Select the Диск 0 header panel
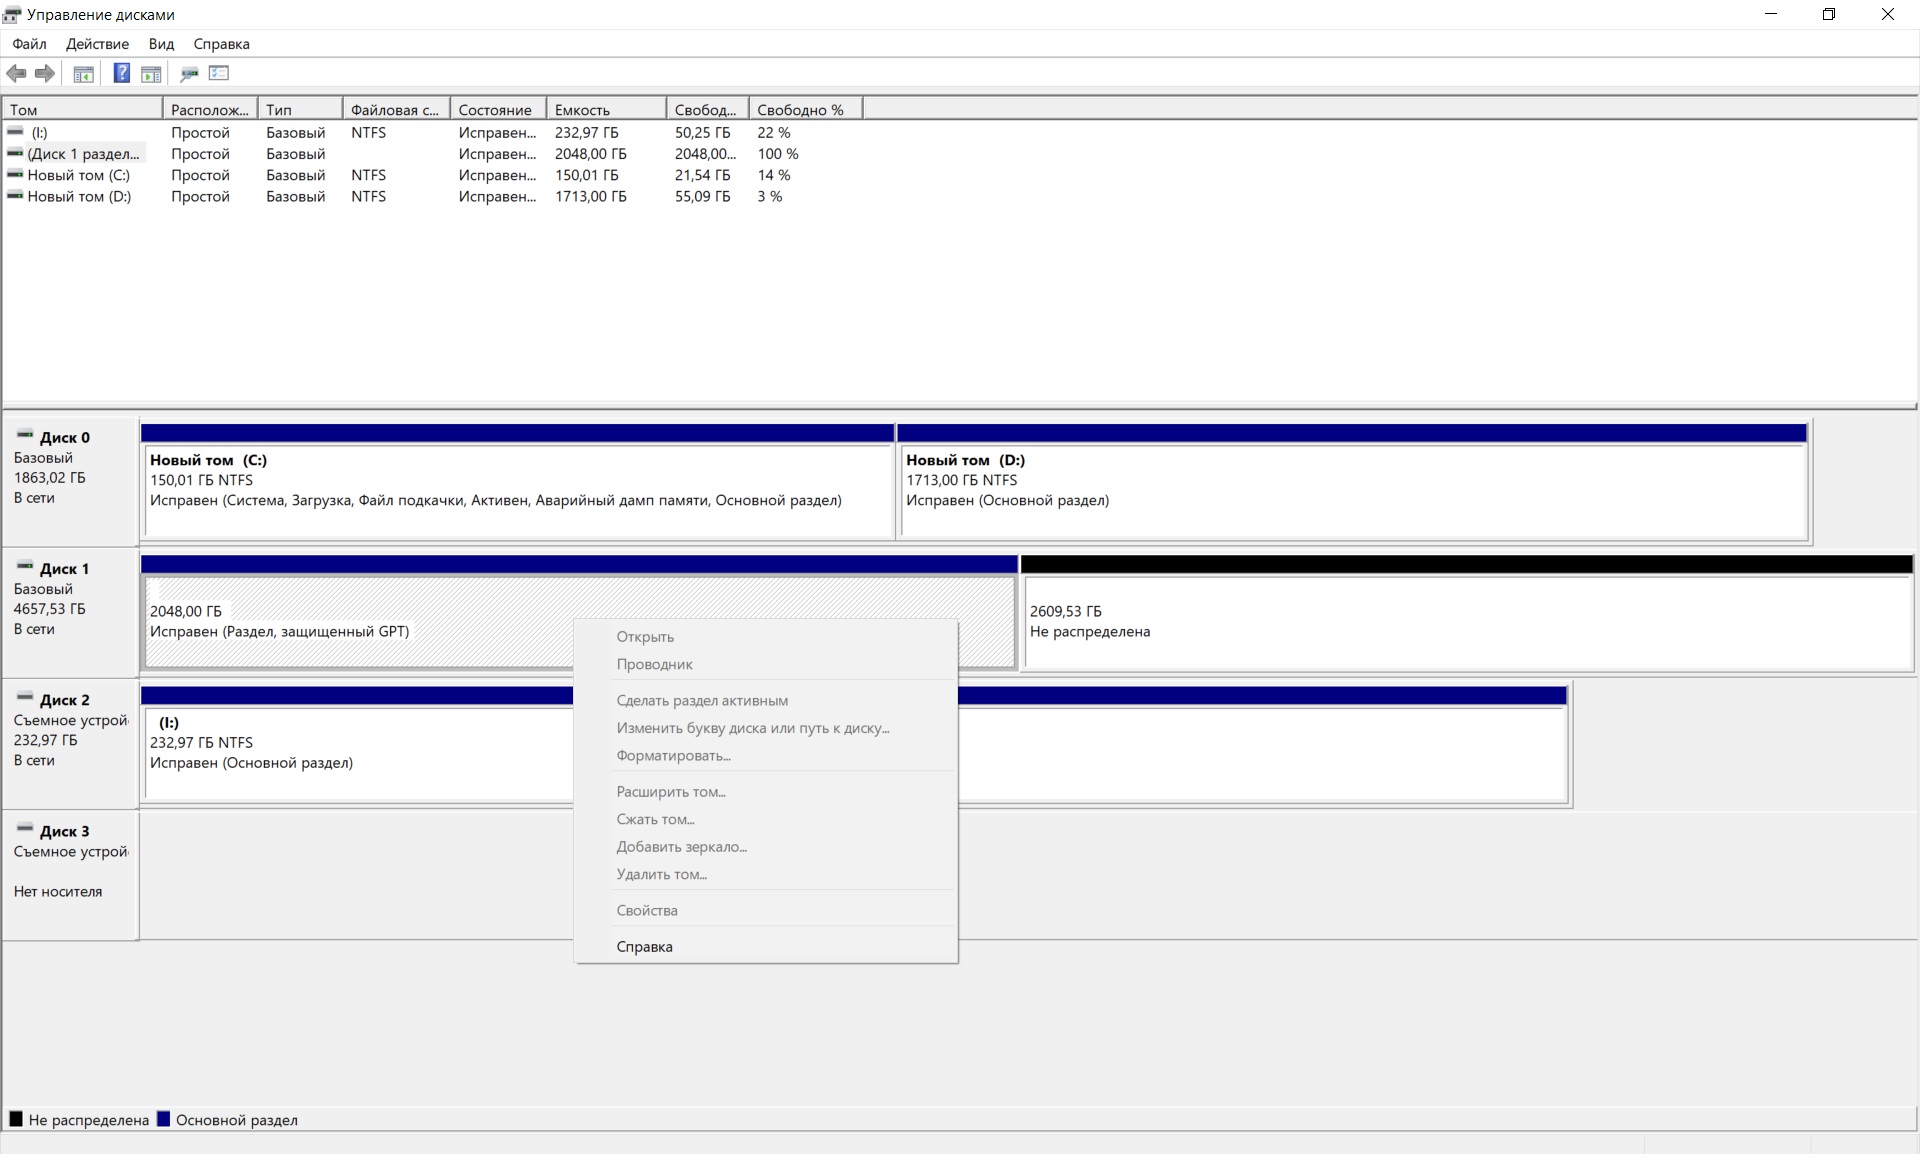 [70, 480]
